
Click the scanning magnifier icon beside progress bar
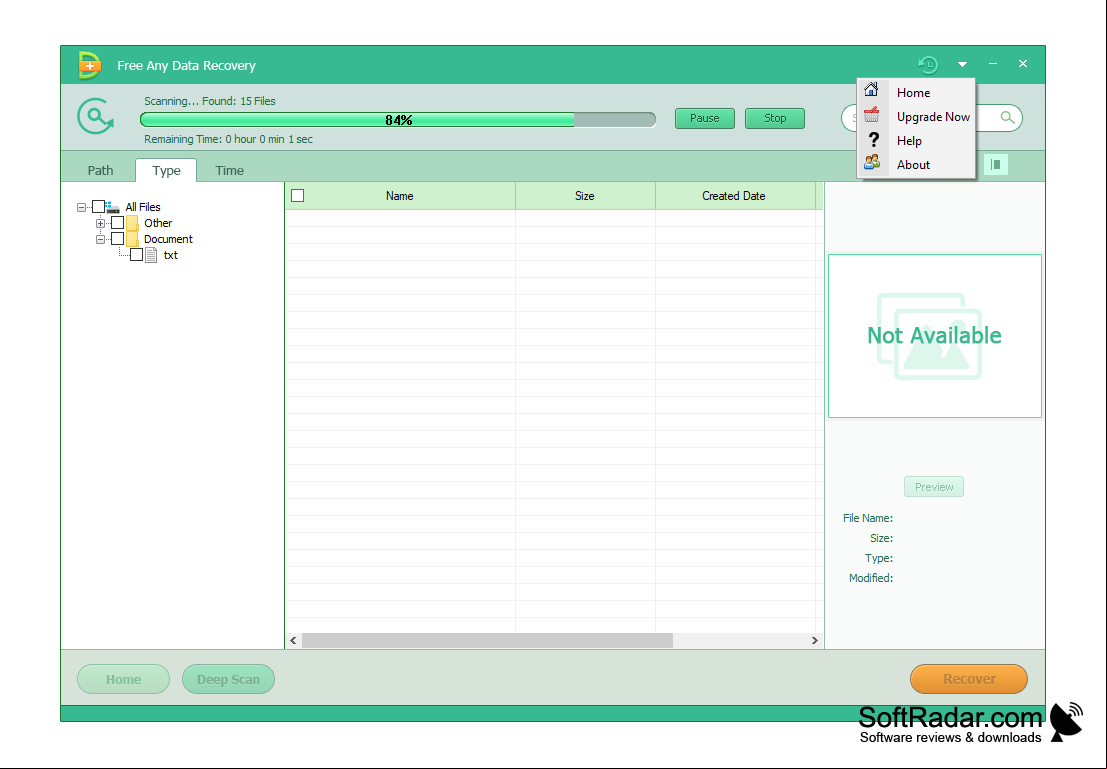[95, 117]
